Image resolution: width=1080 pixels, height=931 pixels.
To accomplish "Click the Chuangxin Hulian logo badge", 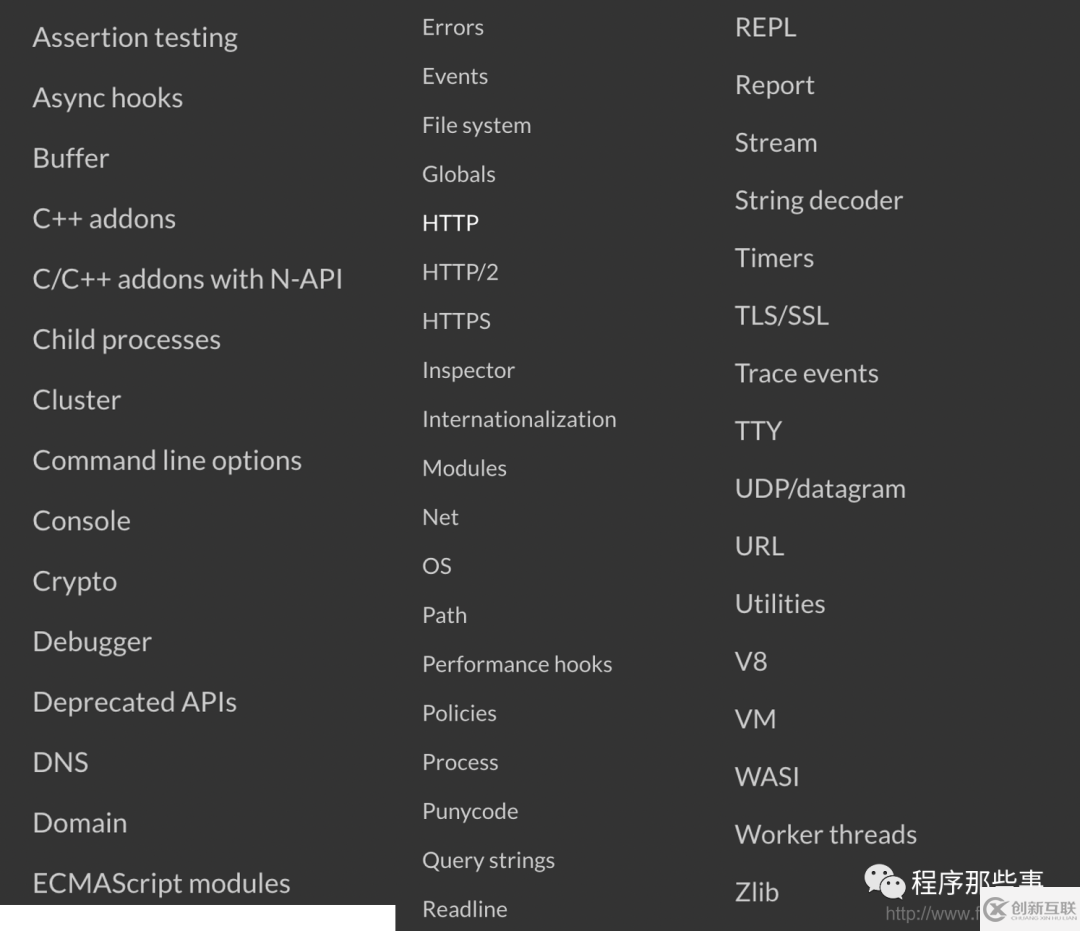I will click(1030, 910).
